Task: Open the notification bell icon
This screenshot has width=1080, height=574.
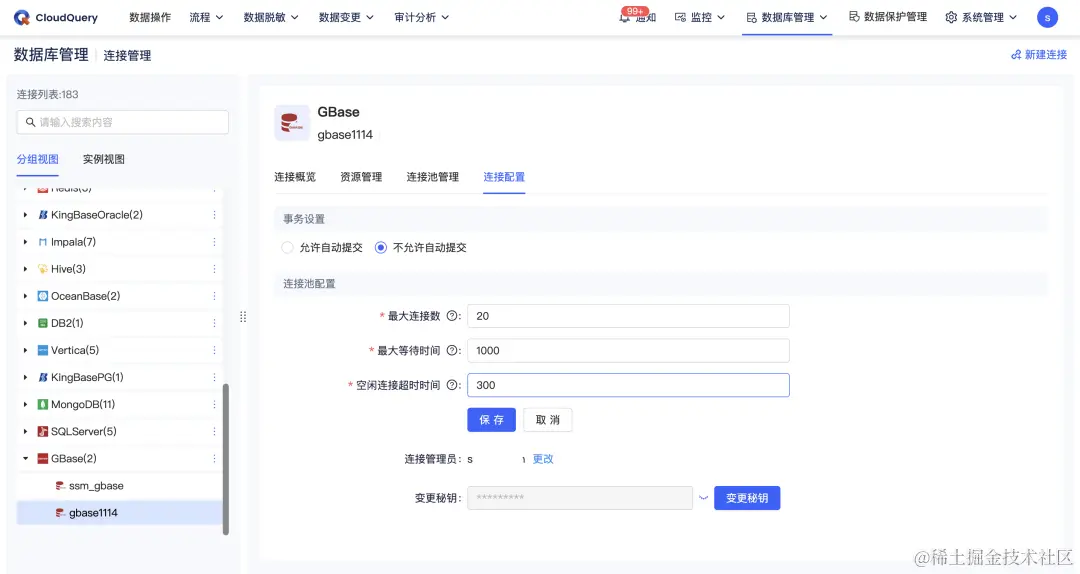Action: pos(625,18)
